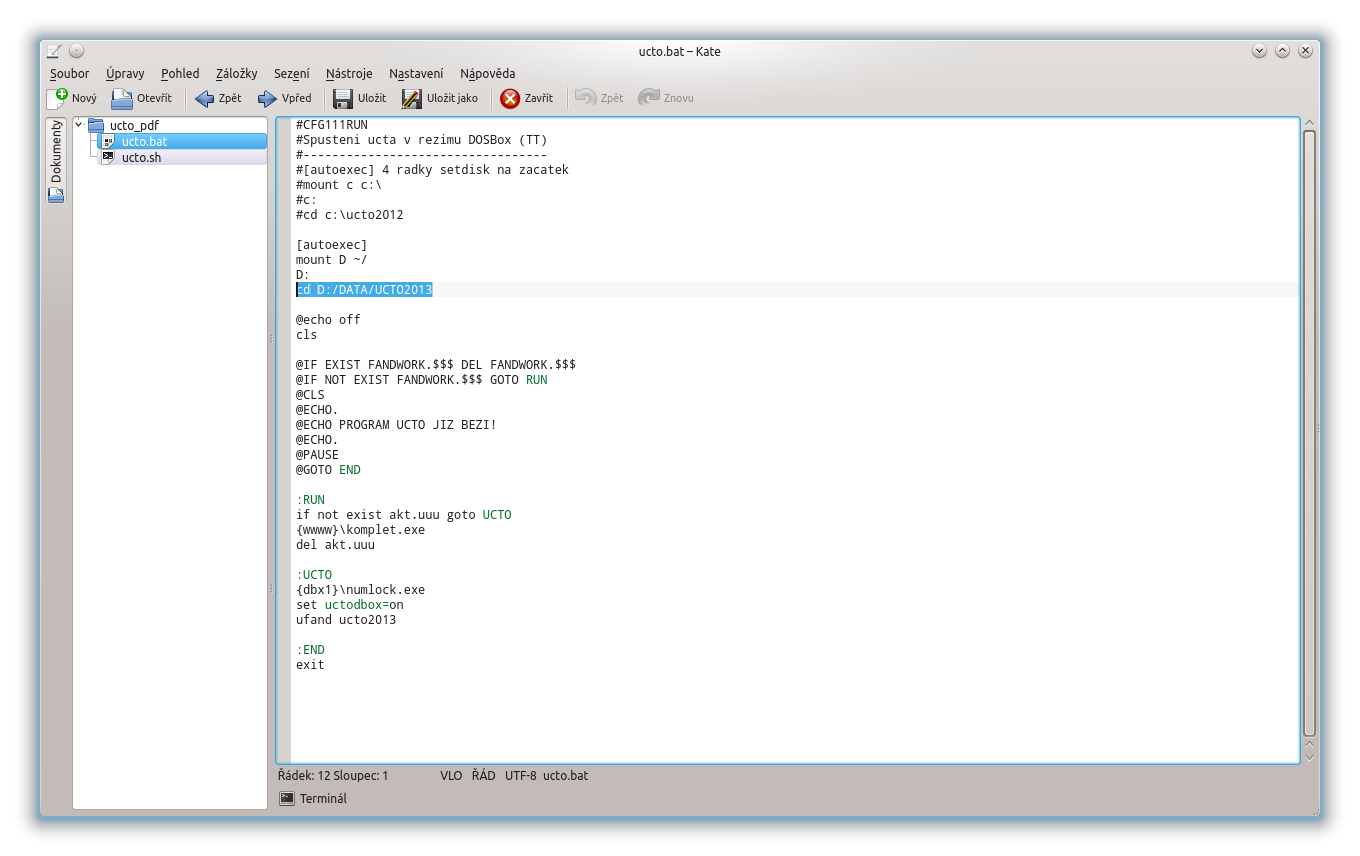This screenshot has width=1360, height=856.
Task: Click the line 'del akt.uuu'
Action: [335, 545]
